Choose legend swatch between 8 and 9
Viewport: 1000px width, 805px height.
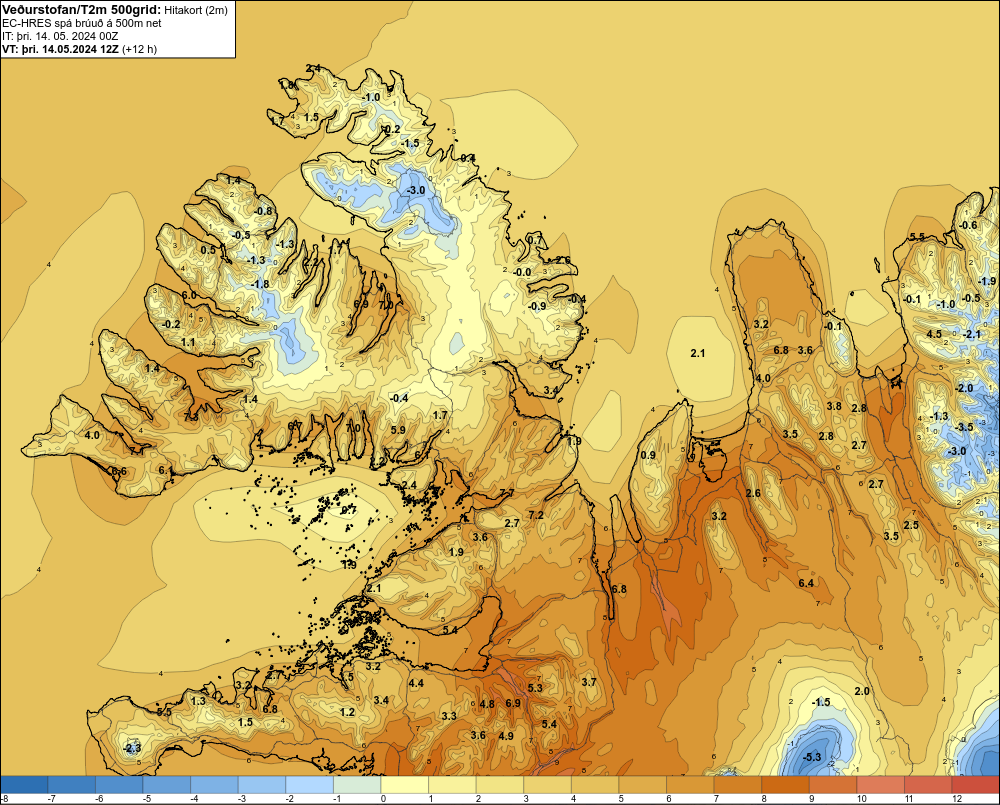pyautogui.click(x=785, y=784)
